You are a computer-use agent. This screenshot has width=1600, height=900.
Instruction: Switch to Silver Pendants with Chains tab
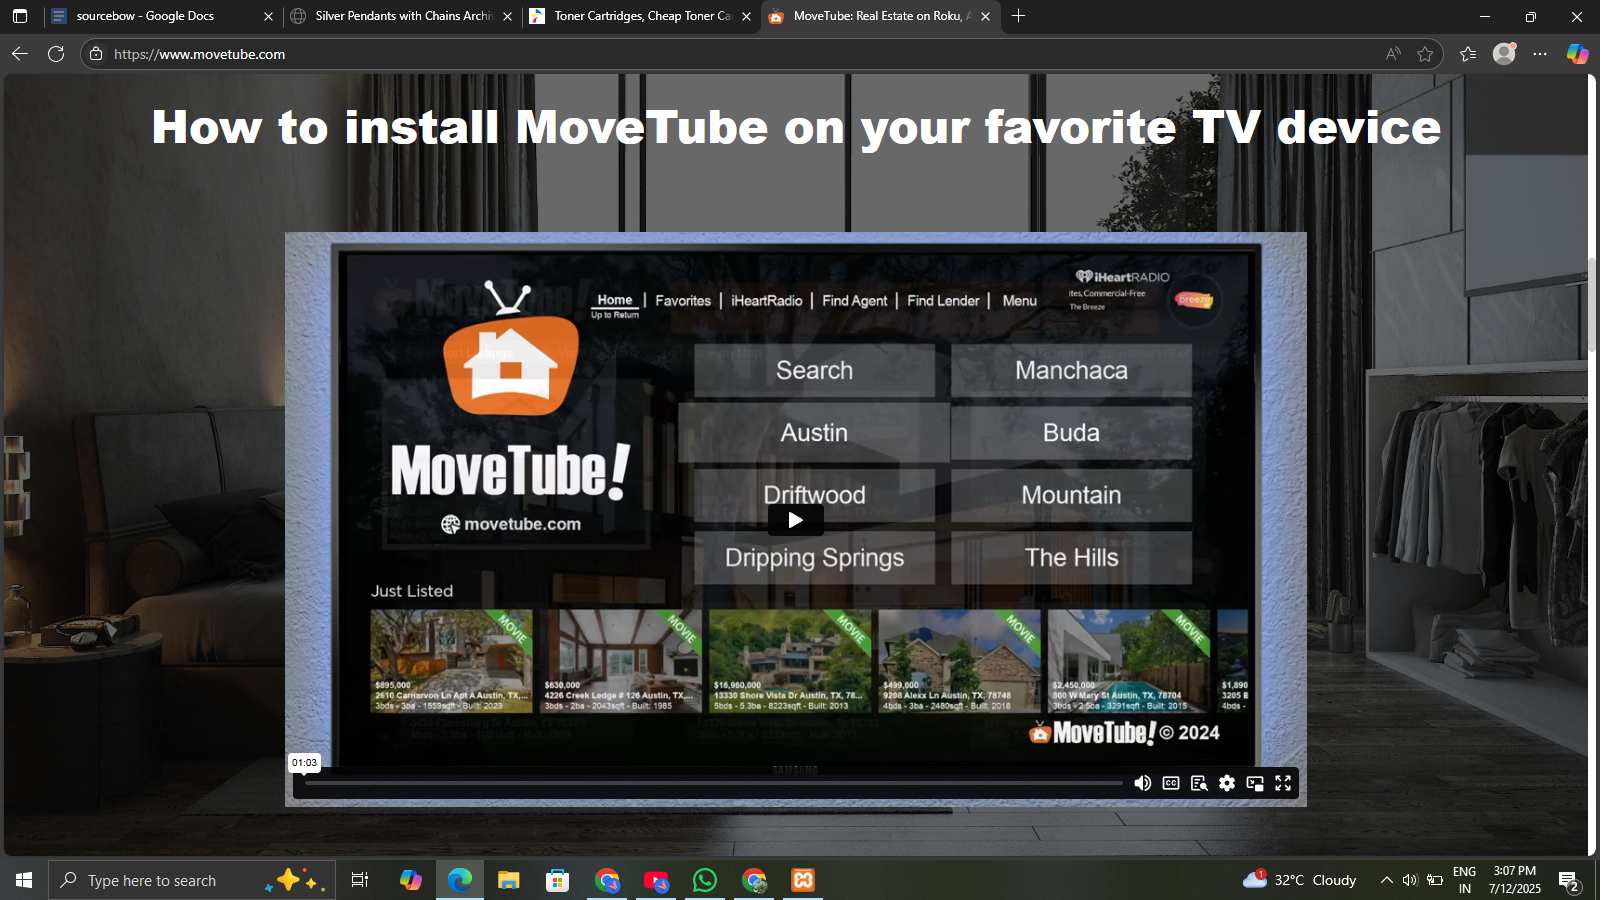[x=403, y=16]
